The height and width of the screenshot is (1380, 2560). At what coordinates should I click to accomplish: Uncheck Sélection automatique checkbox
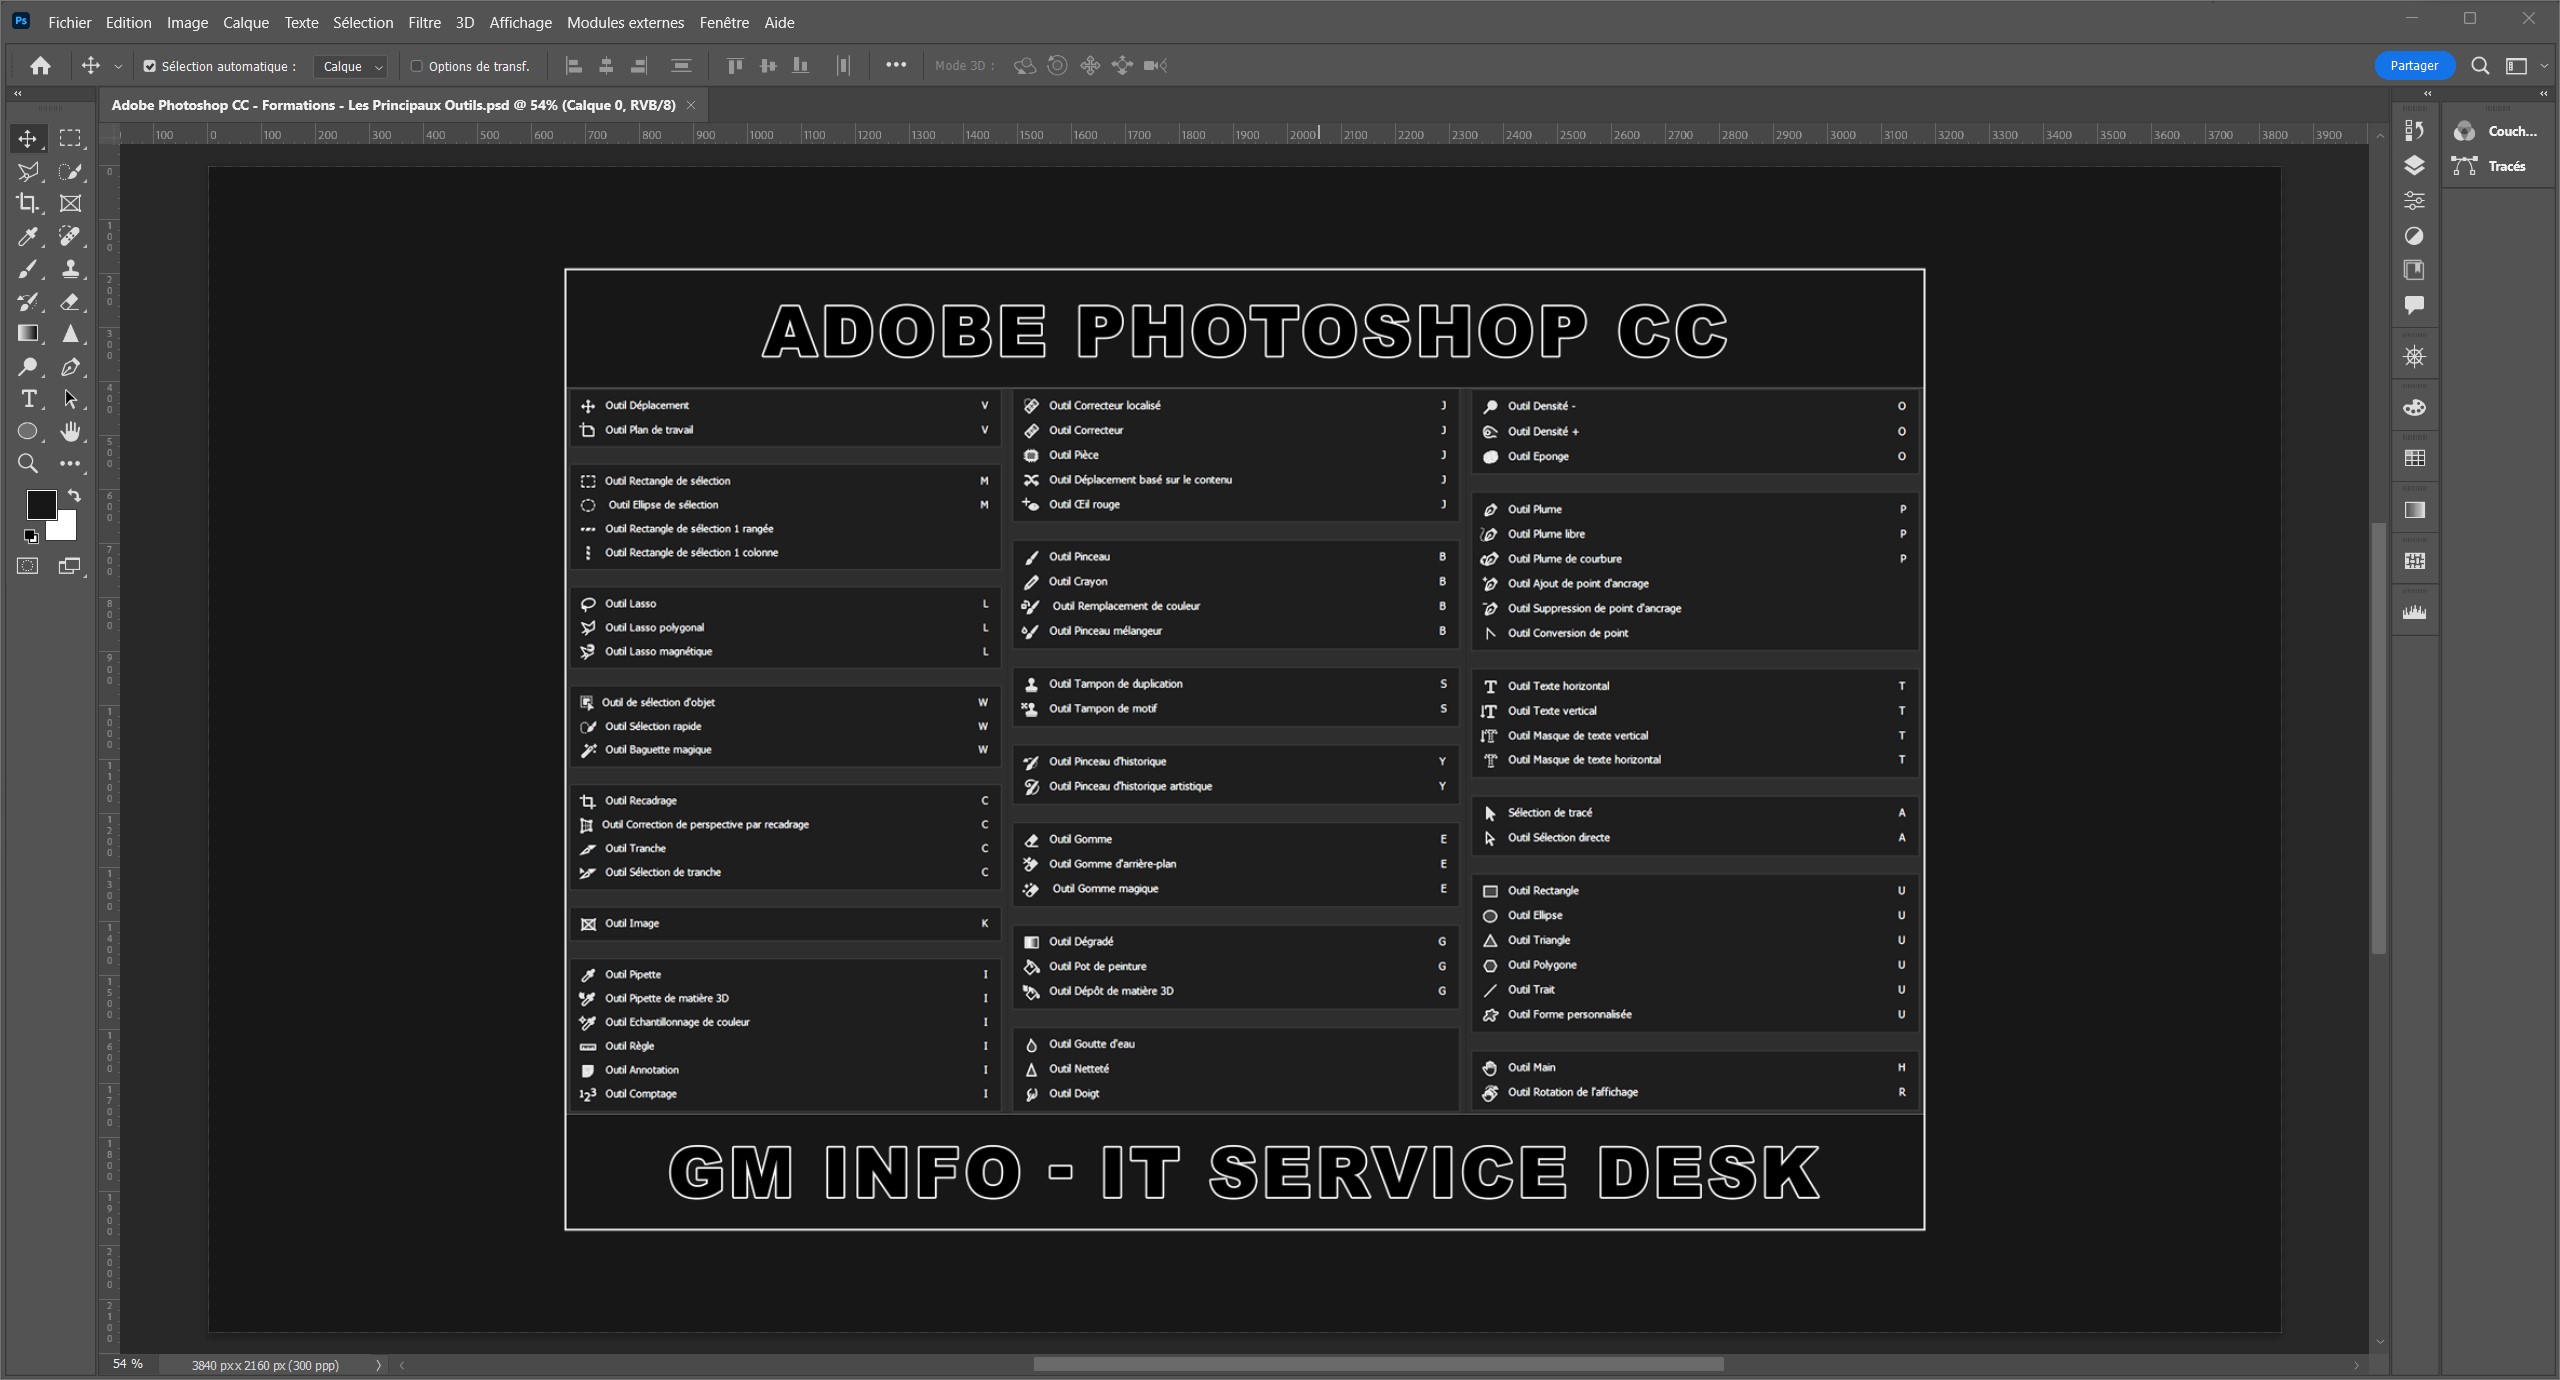pos(150,66)
